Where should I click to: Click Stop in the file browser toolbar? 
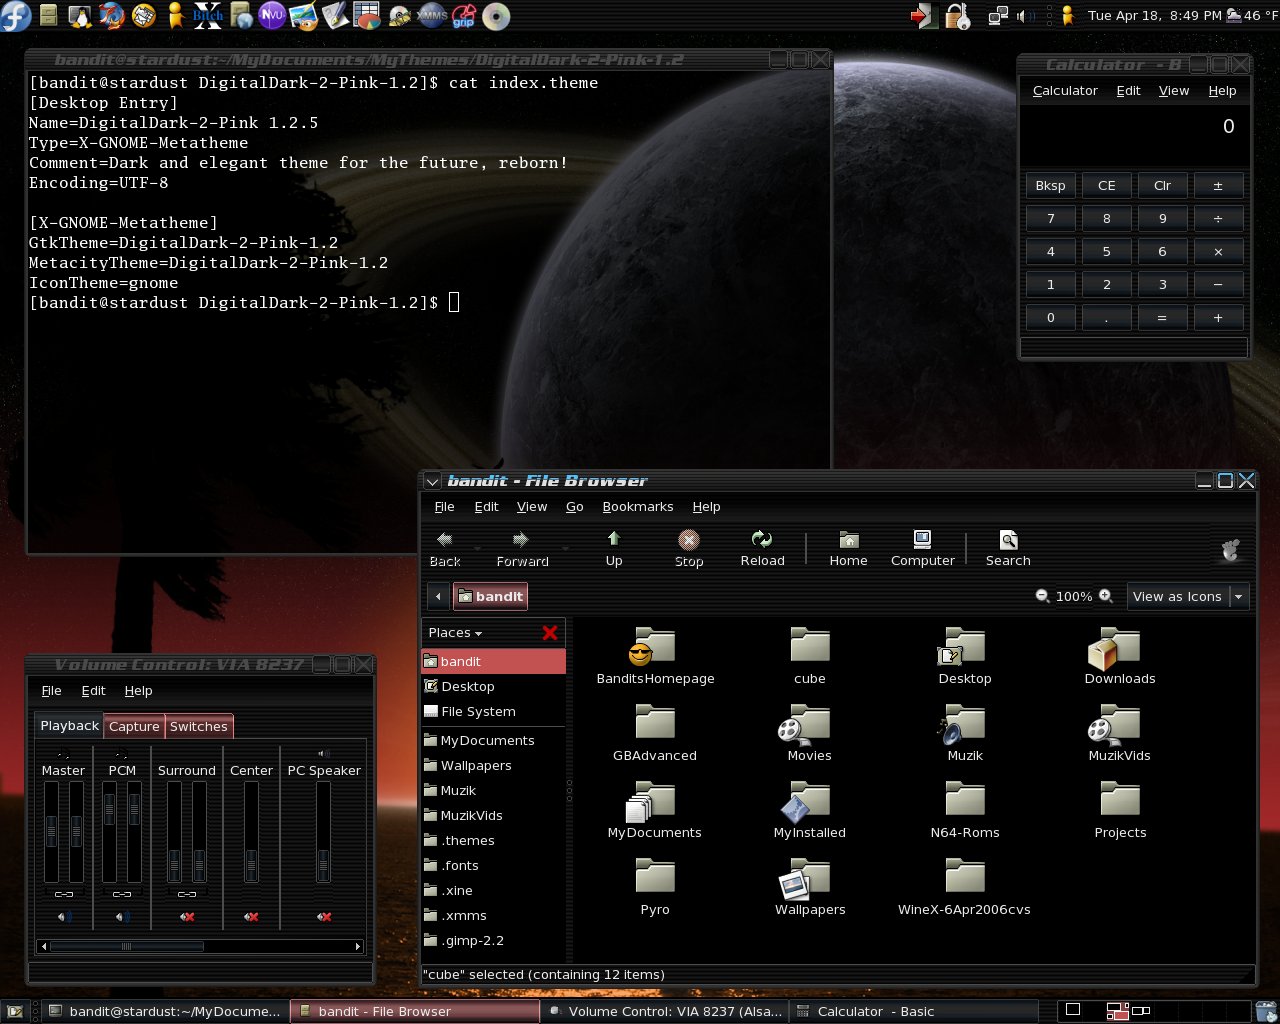pos(689,549)
